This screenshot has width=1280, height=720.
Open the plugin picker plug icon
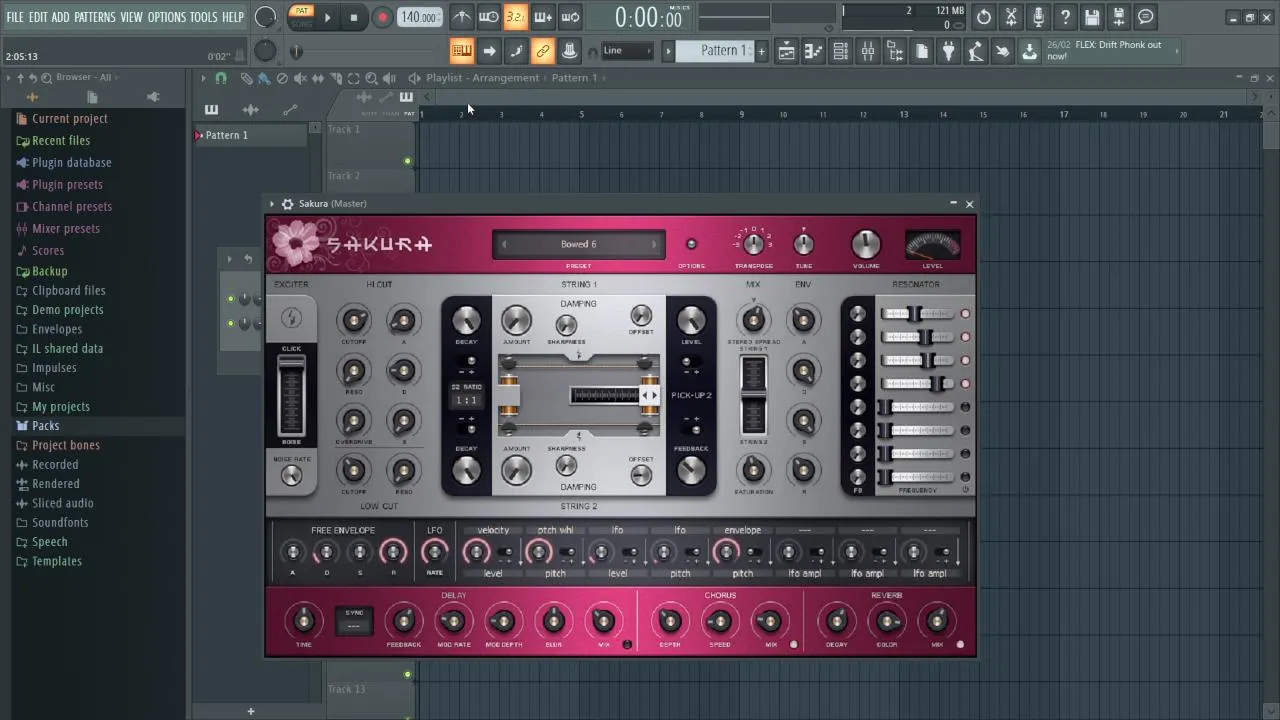tap(949, 51)
